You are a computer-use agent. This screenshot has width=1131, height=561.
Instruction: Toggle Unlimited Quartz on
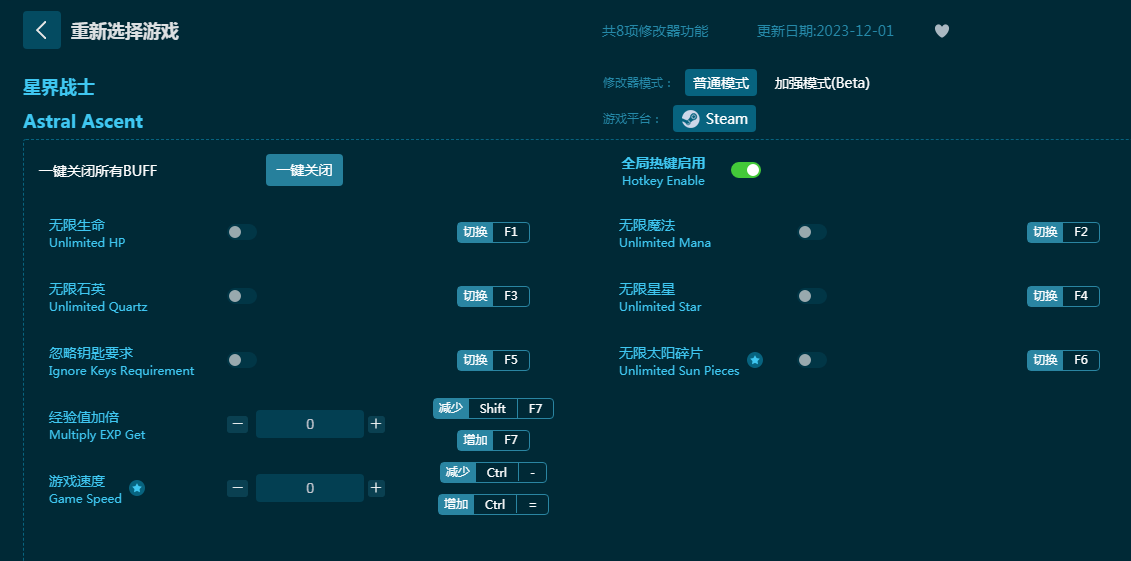click(241, 296)
